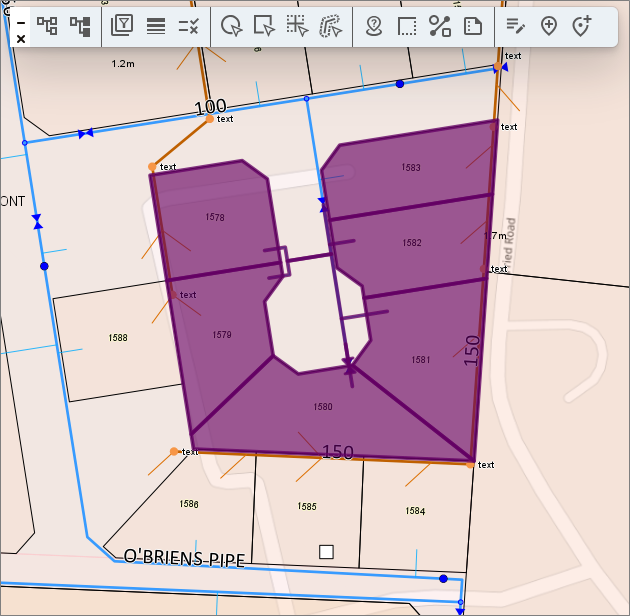Click the list lines icon

156,26
